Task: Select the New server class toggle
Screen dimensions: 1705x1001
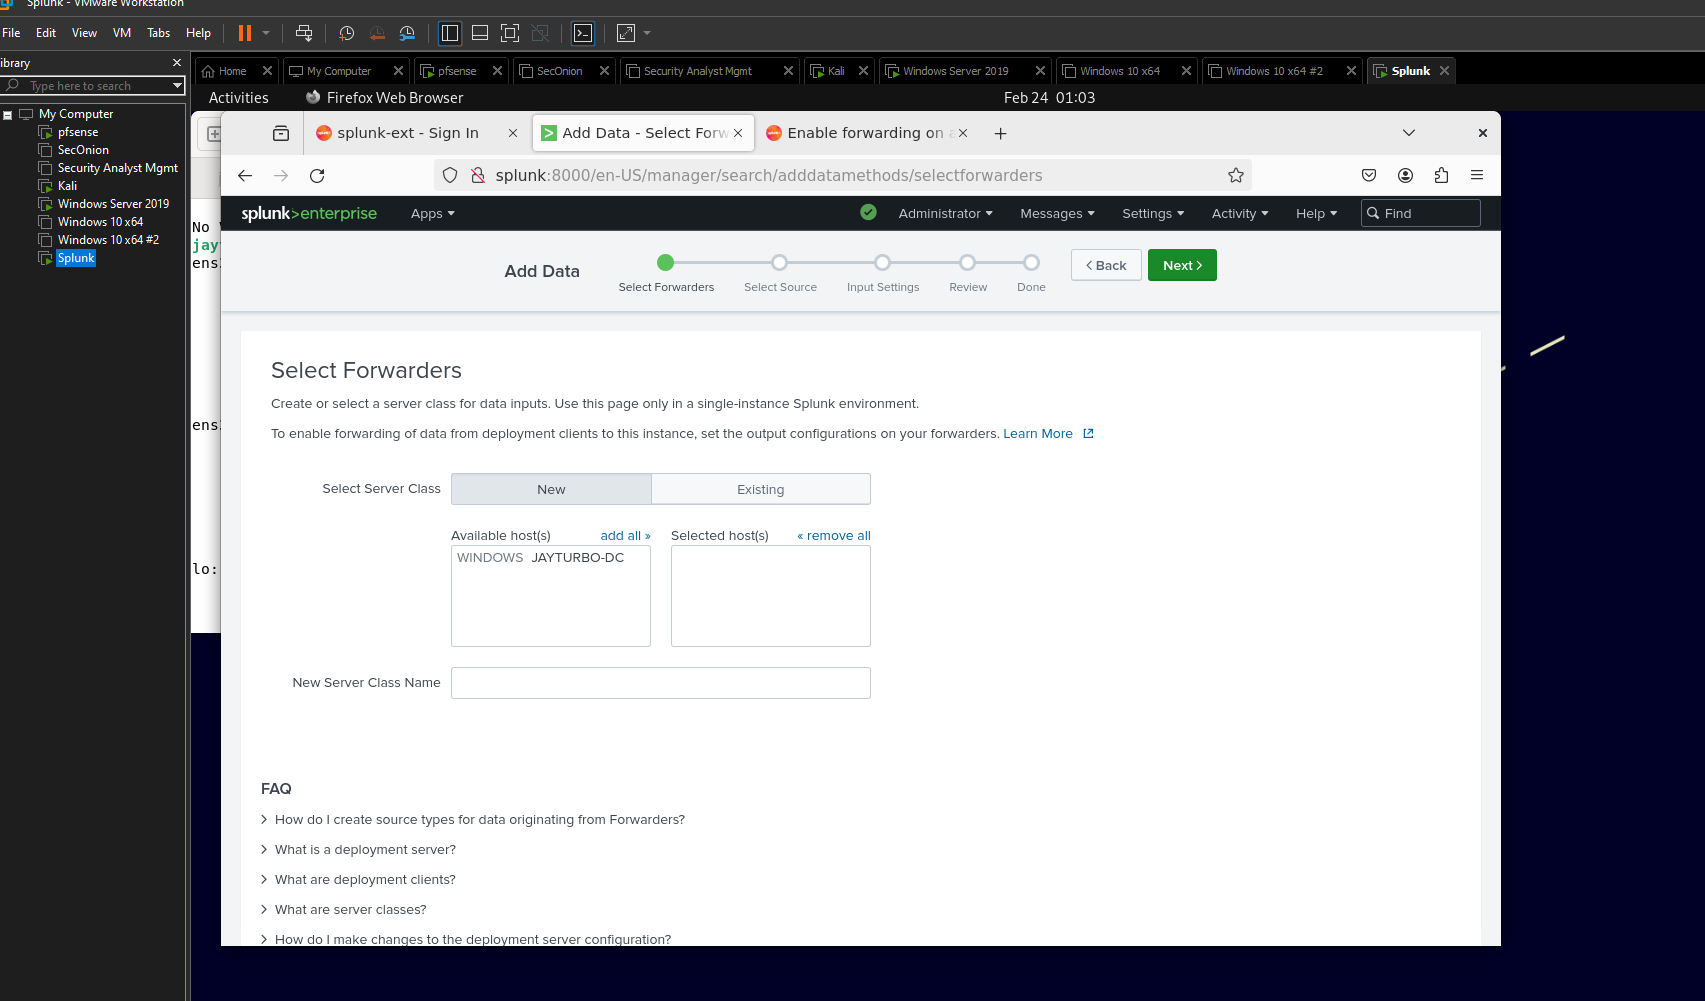Action: click(x=551, y=489)
